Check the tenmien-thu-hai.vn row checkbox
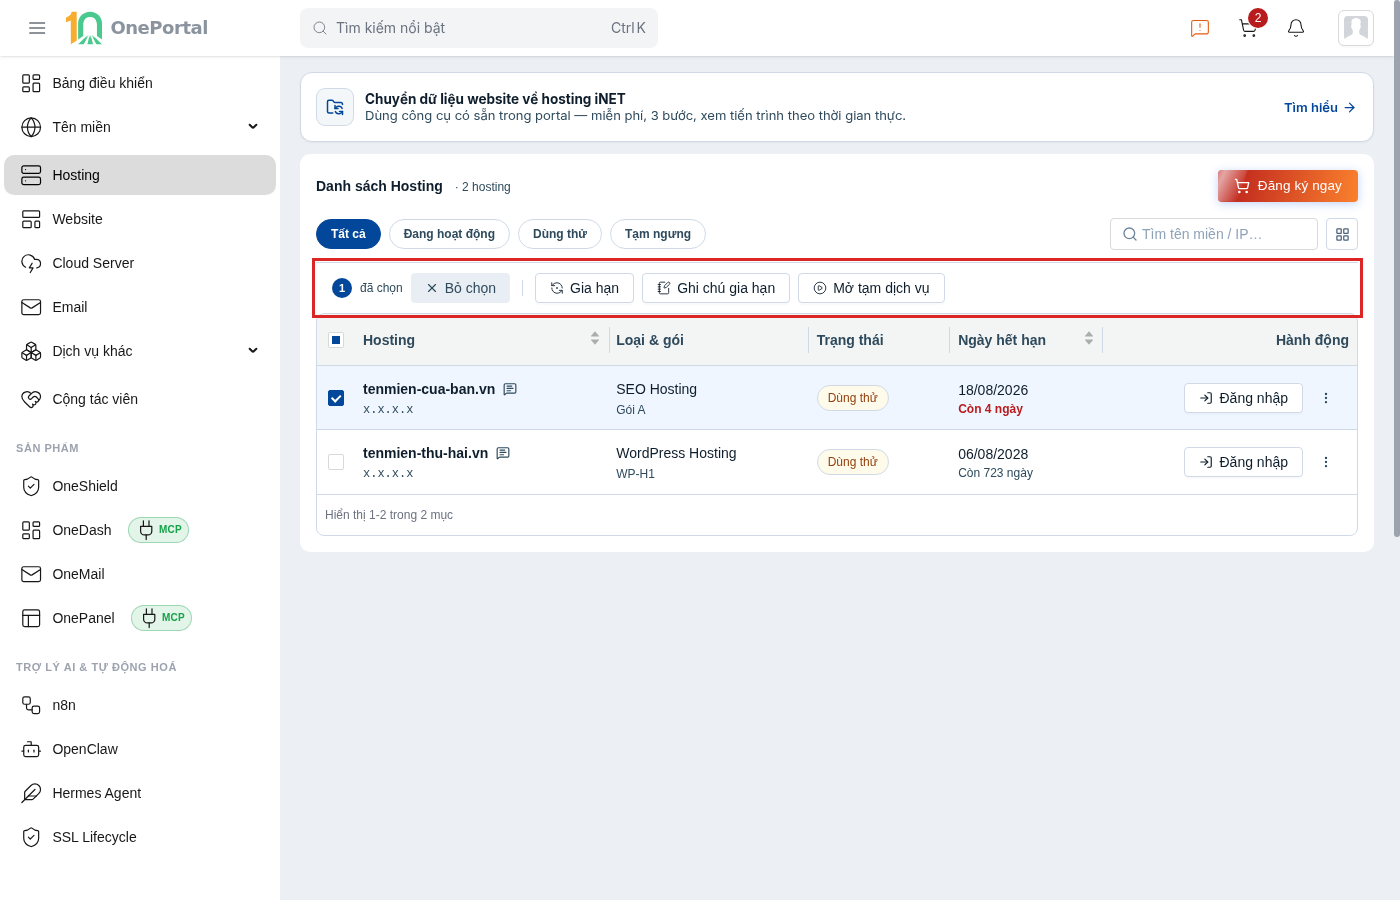 pos(336,462)
